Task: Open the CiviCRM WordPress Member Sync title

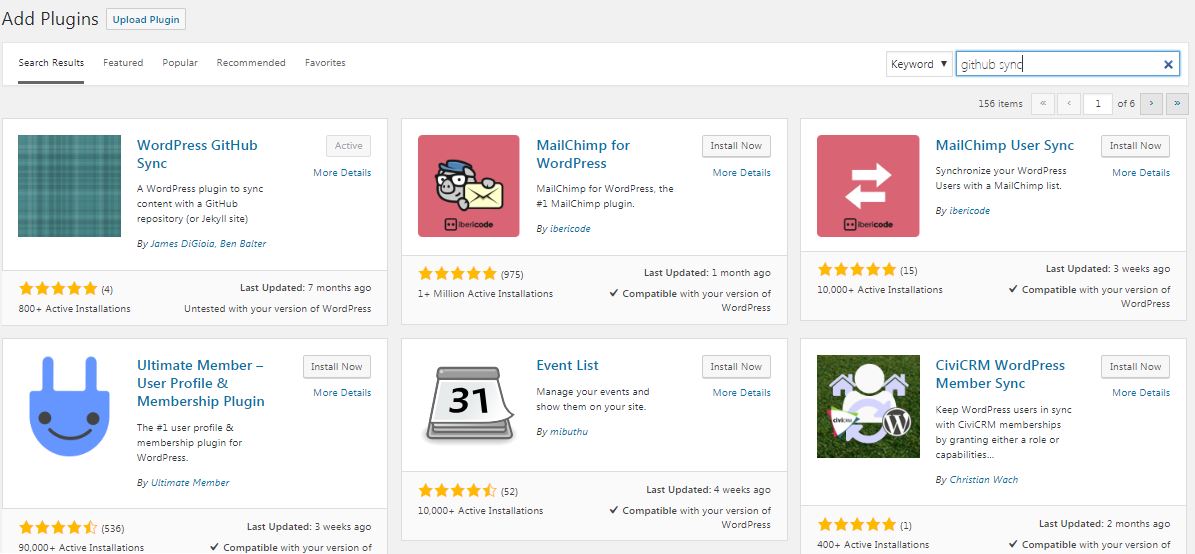Action: (x=1000, y=374)
